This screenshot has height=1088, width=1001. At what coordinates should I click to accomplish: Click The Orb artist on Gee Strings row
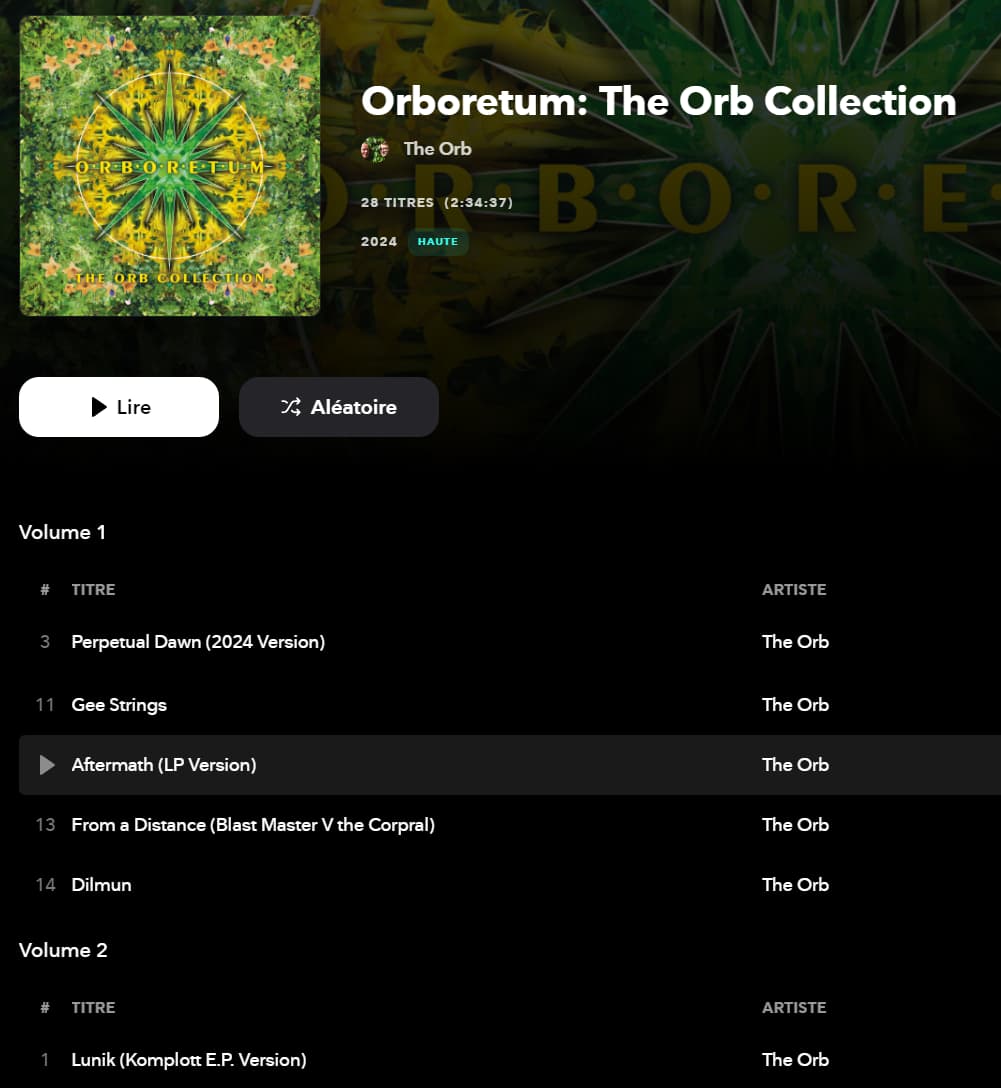(796, 705)
